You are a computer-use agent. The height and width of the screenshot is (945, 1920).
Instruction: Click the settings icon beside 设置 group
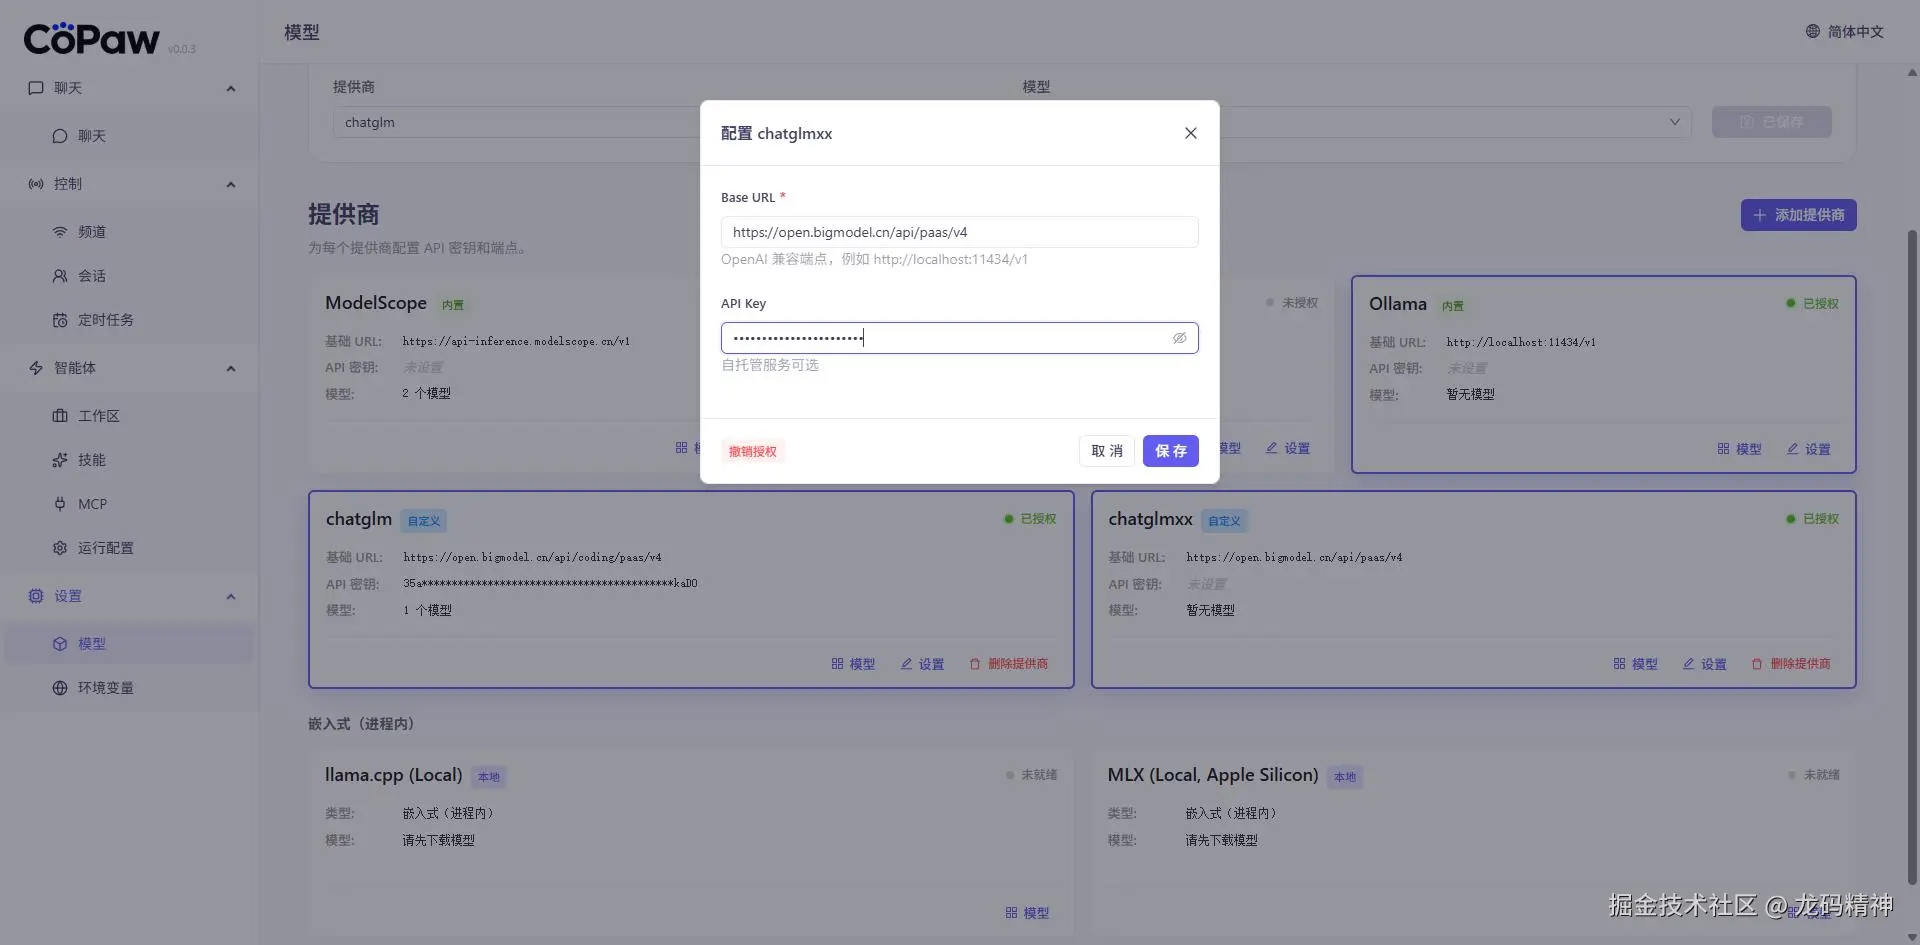(x=36, y=596)
